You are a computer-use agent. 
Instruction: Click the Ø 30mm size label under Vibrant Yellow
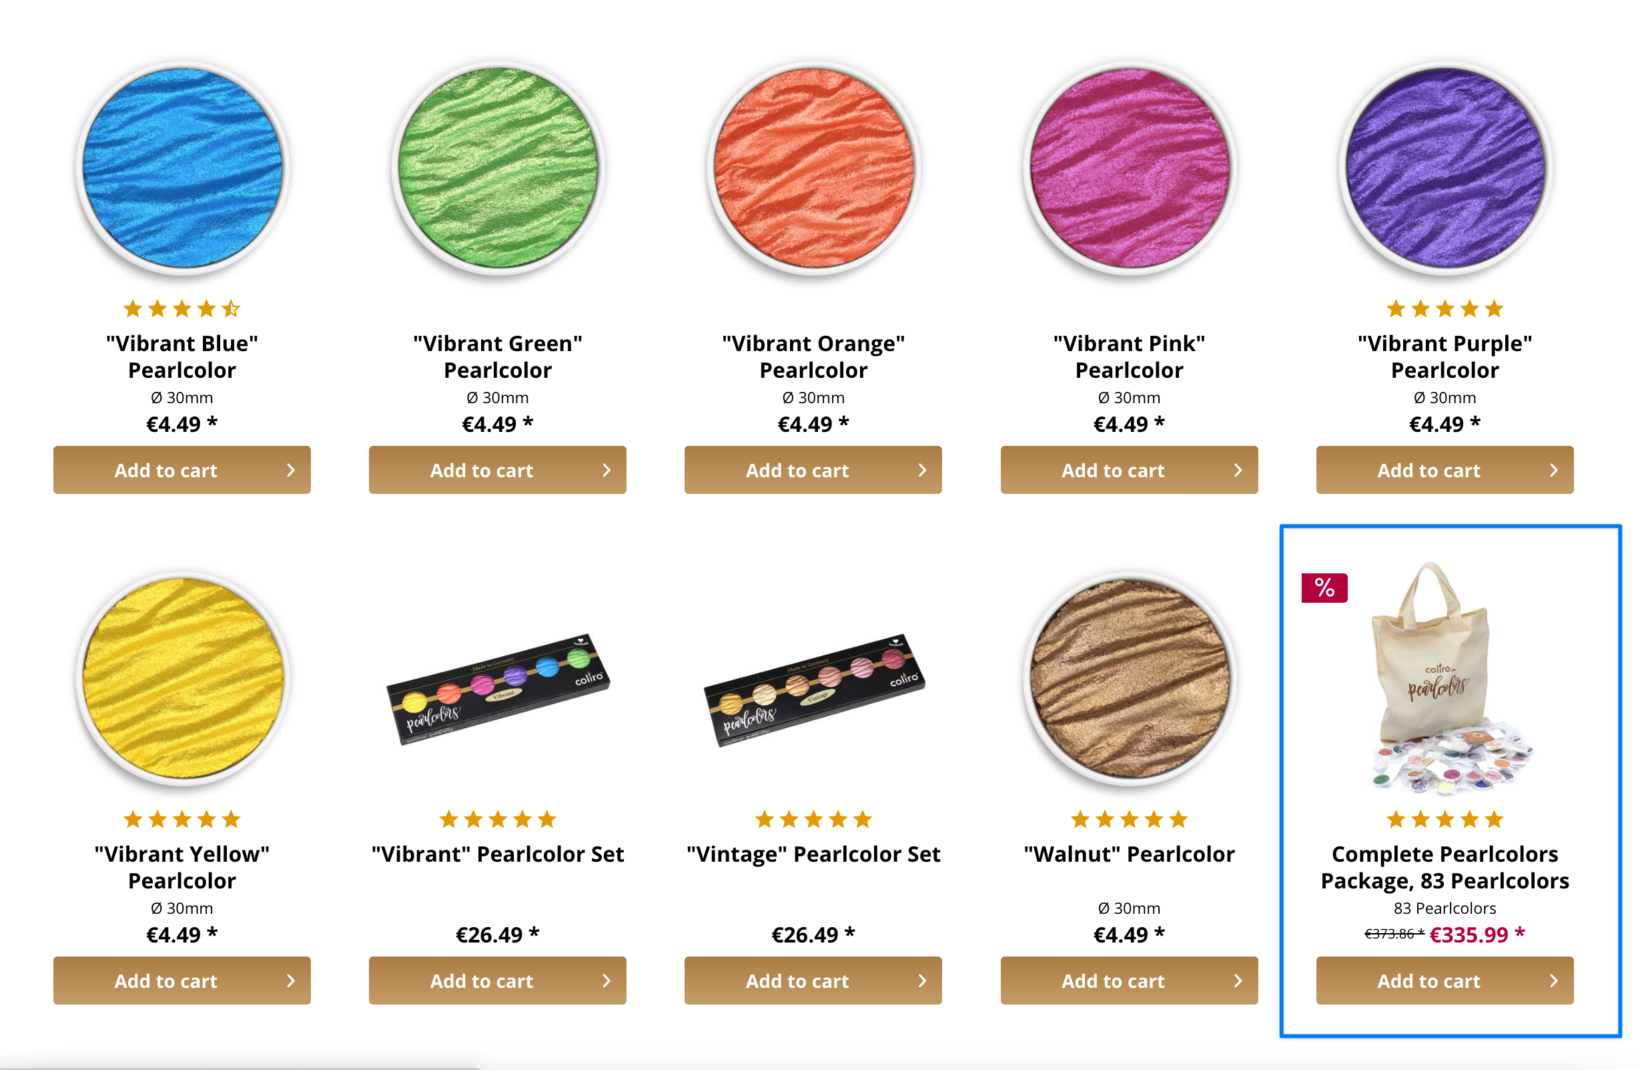pyautogui.click(x=181, y=908)
